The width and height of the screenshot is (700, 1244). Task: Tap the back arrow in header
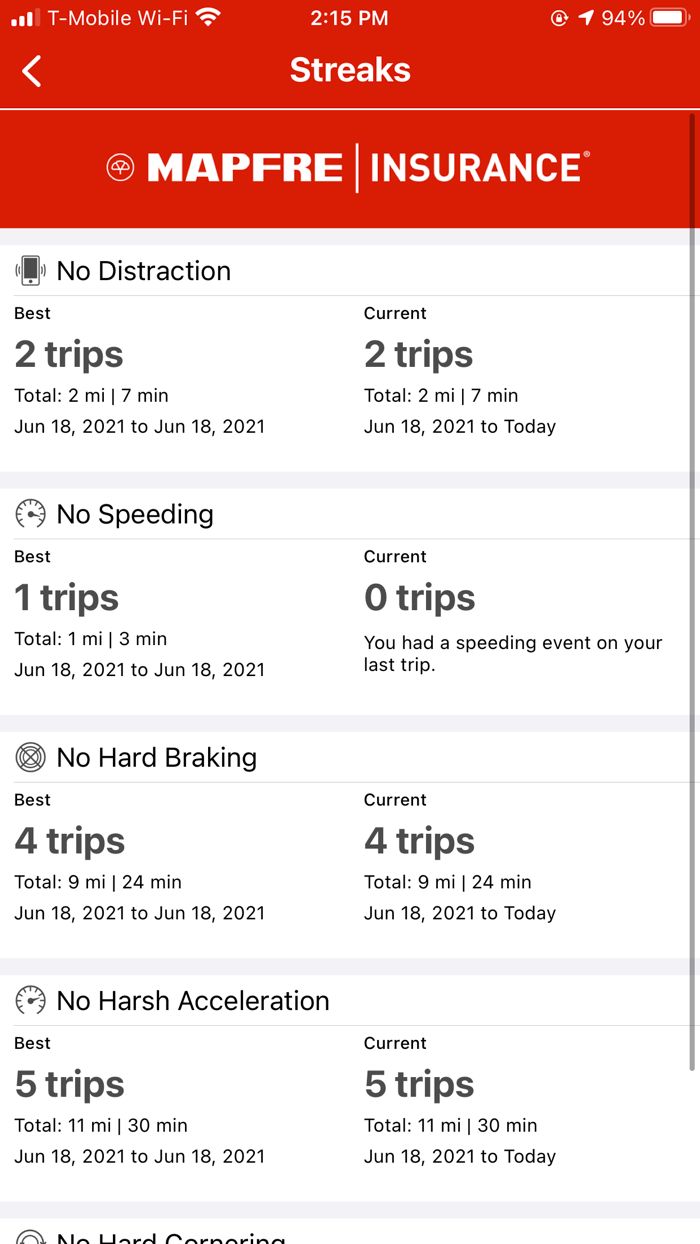click(x=32, y=71)
